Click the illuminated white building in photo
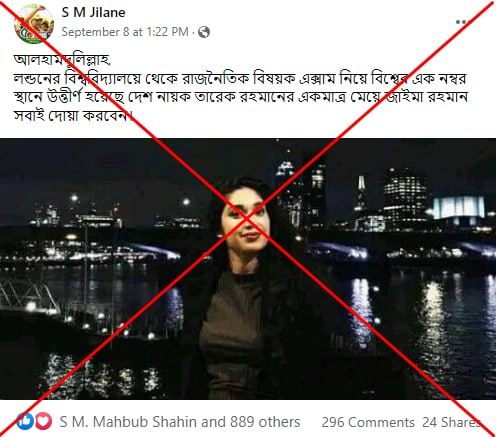Screen dimensions: 496x437 click(x=459, y=207)
